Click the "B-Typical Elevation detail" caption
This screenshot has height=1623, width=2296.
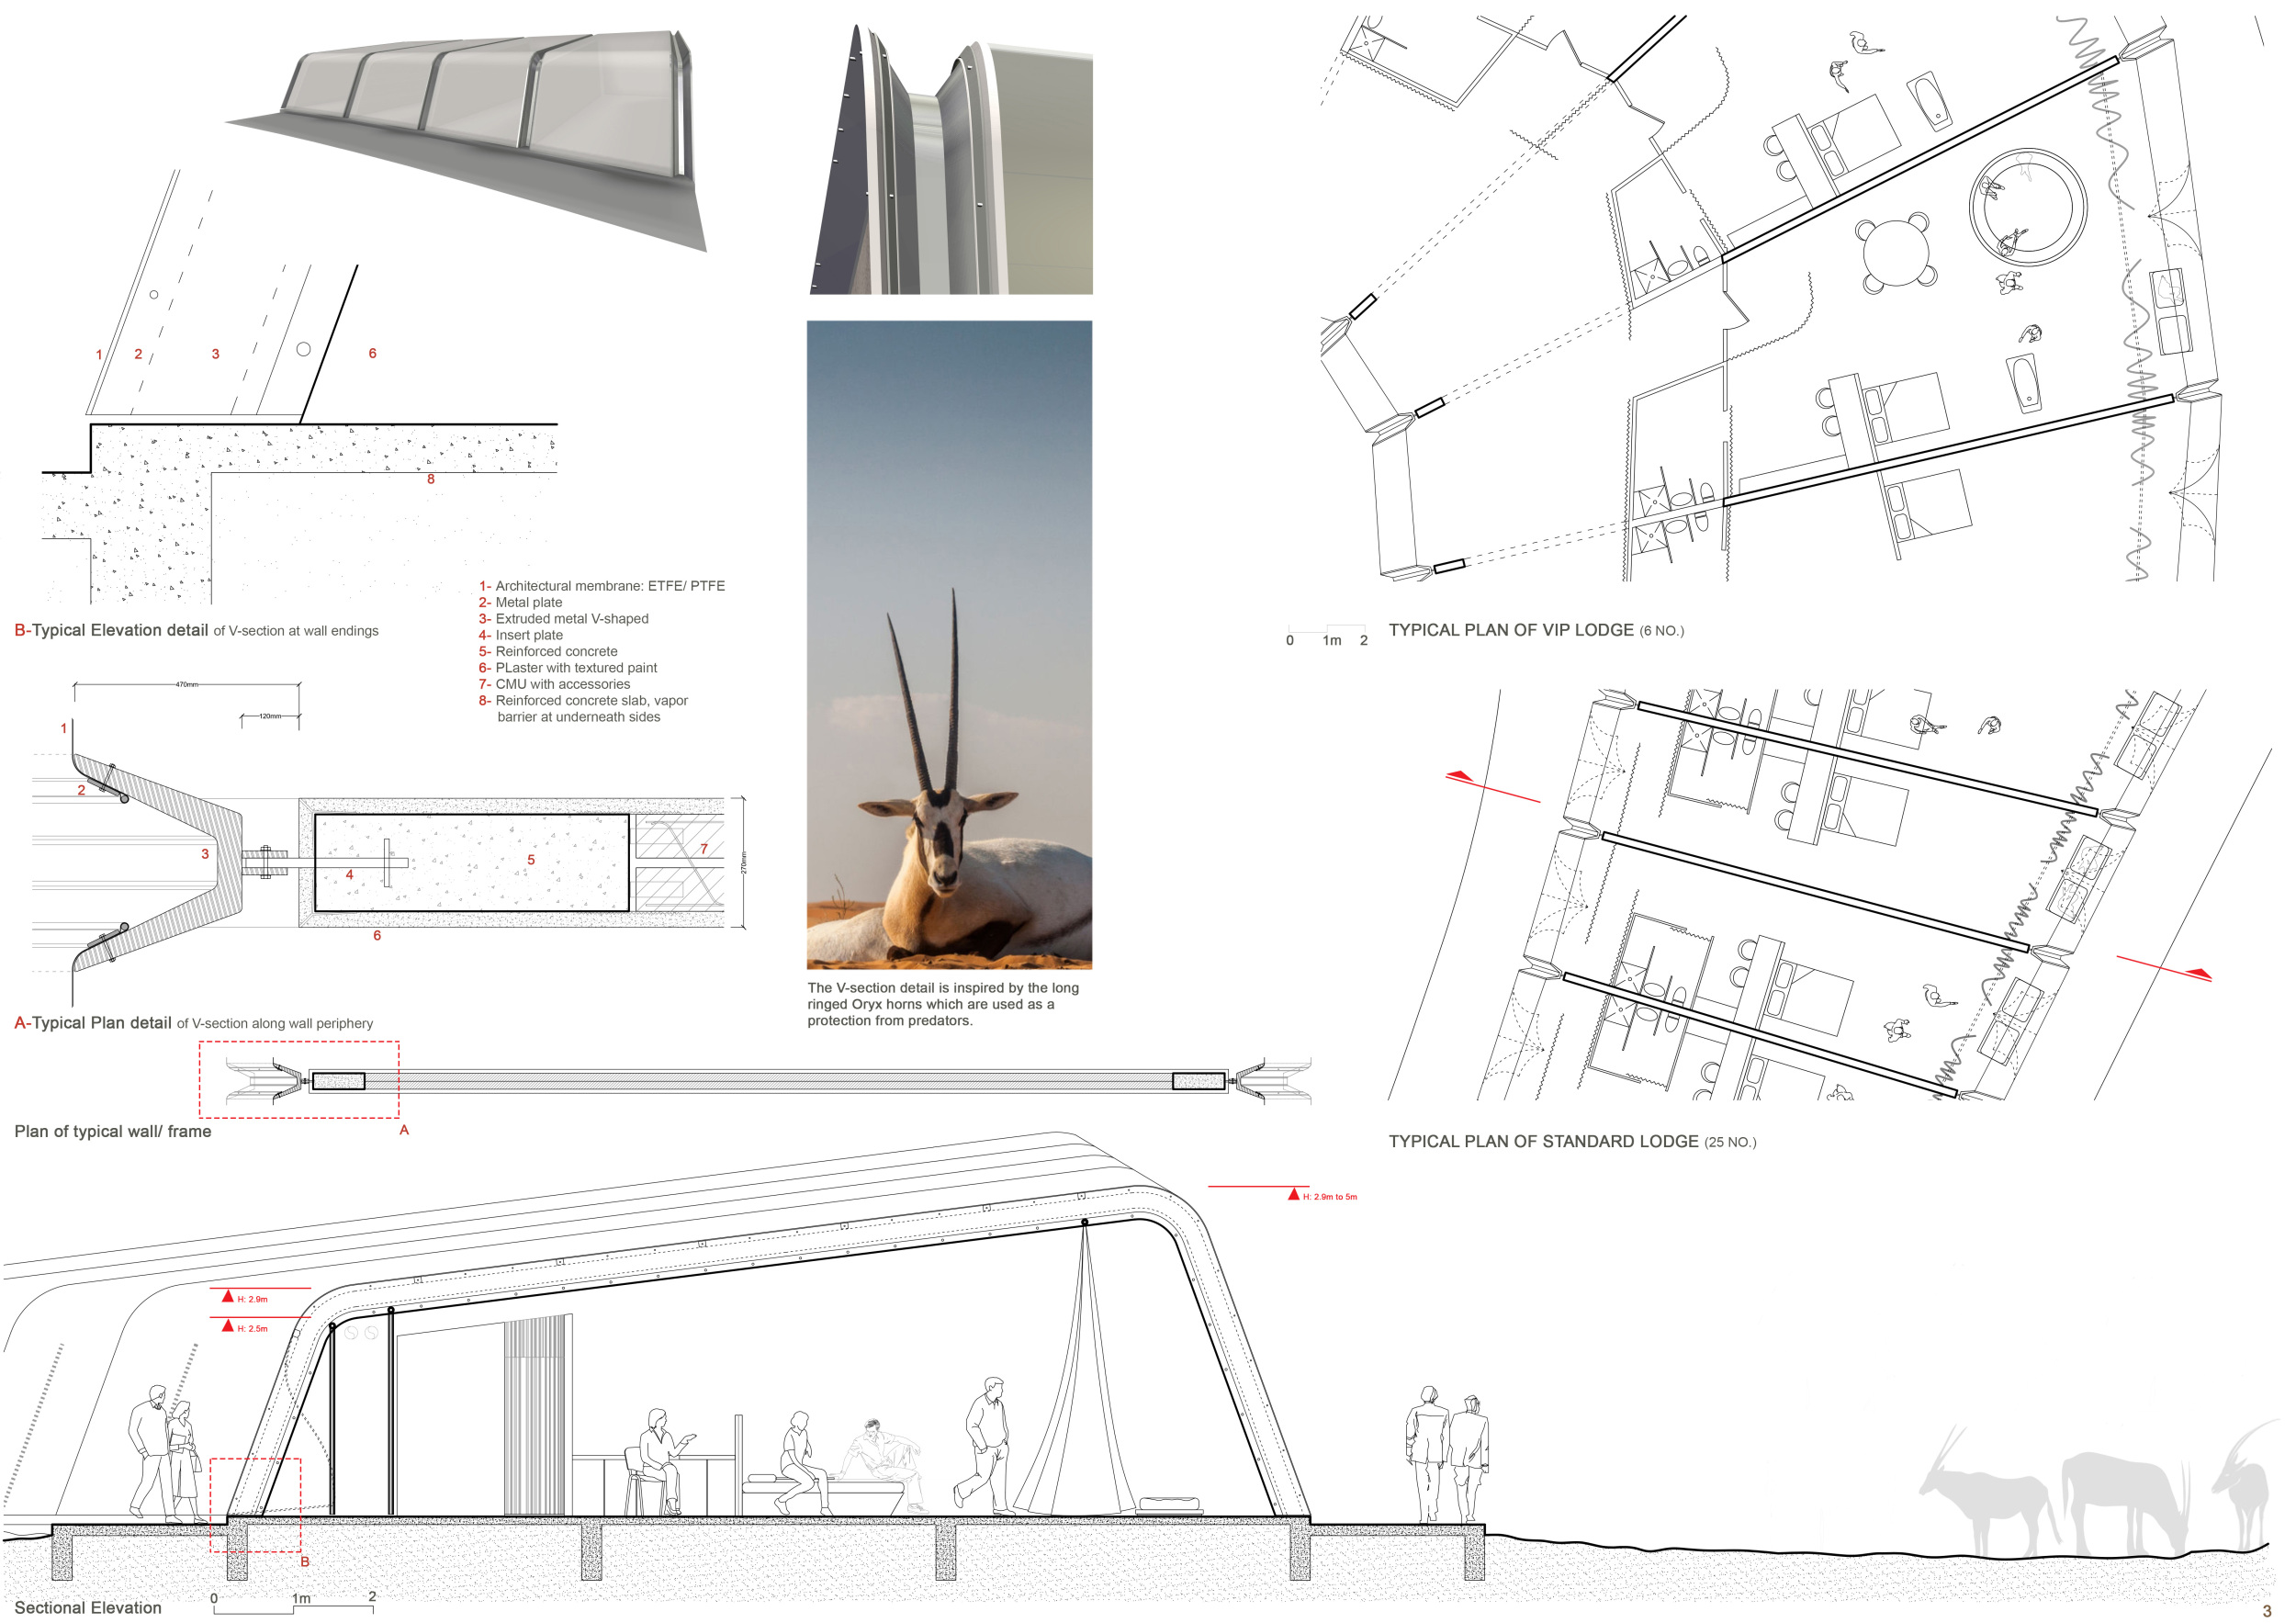click(x=195, y=630)
